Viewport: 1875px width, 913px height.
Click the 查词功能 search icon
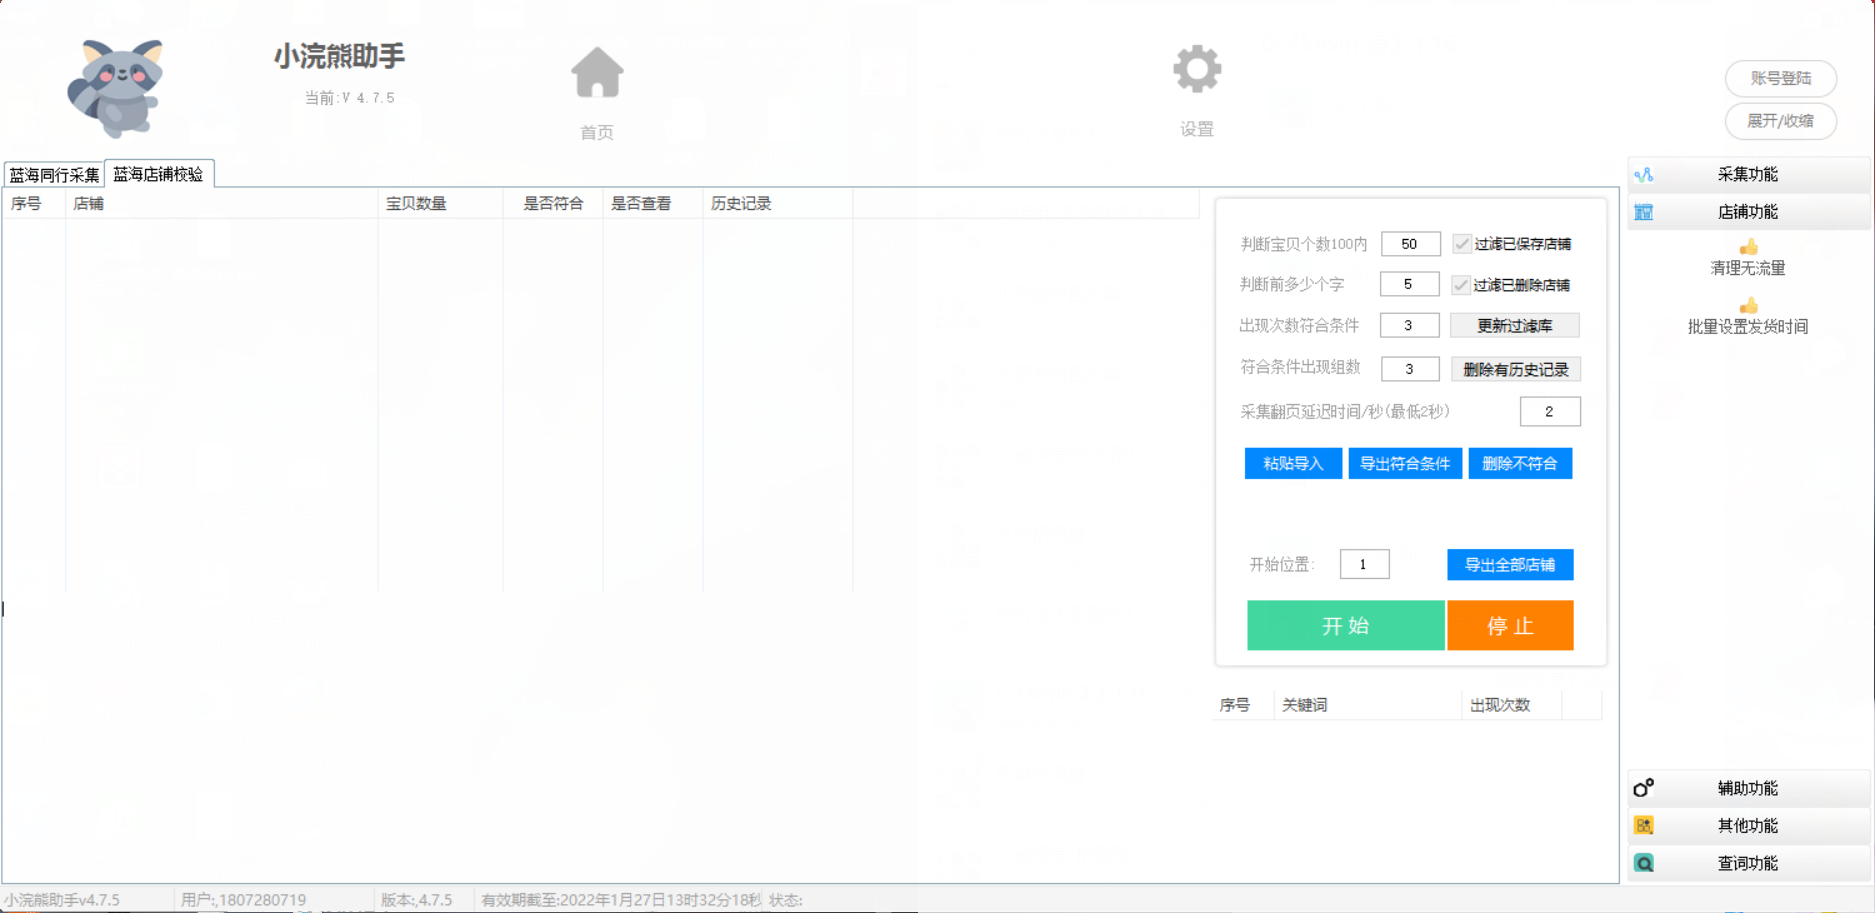pyautogui.click(x=1644, y=863)
